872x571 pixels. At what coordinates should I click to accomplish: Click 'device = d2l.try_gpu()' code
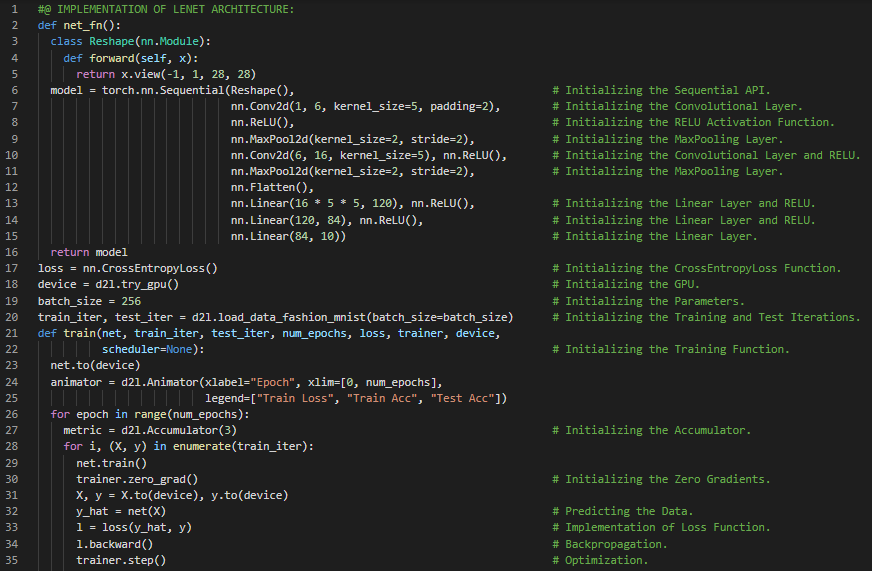pos(108,284)
